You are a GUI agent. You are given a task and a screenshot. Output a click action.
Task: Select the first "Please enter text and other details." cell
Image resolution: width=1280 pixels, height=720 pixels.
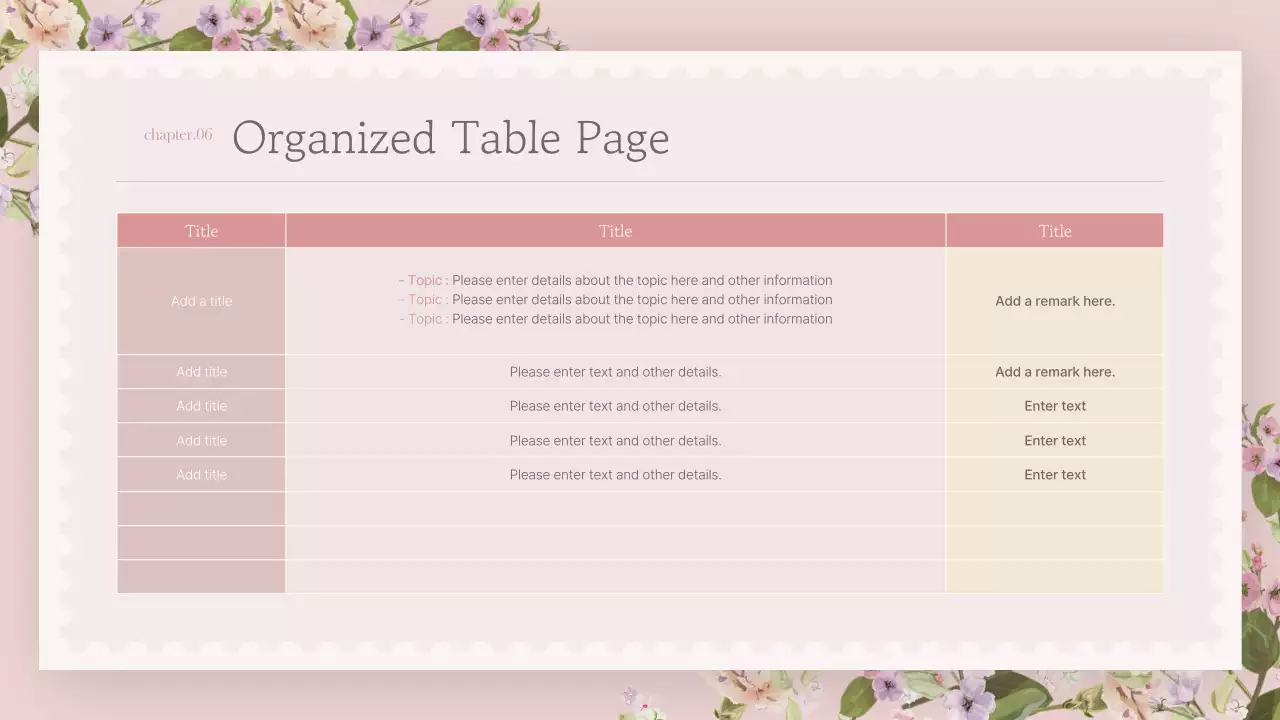click(x=615, y=372)
